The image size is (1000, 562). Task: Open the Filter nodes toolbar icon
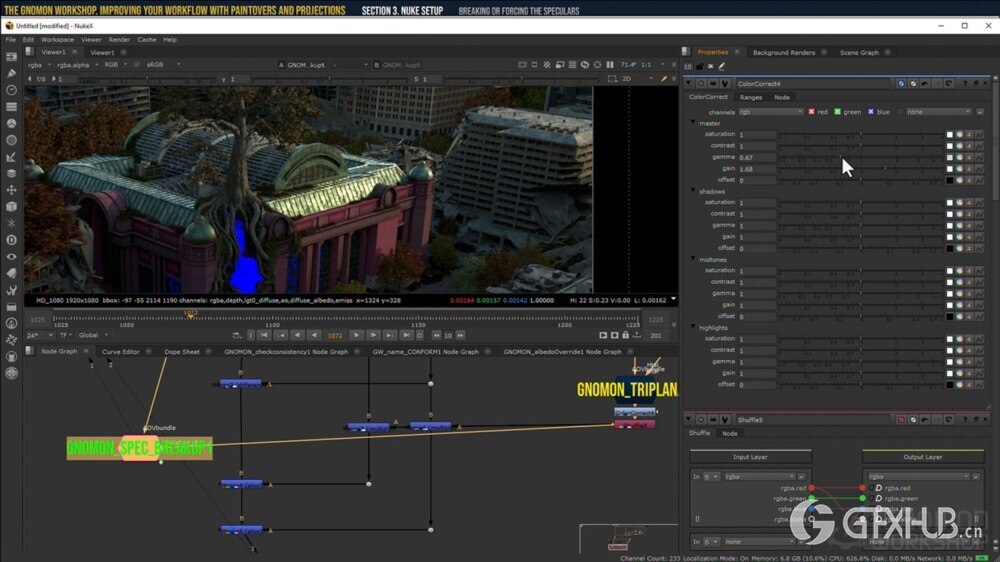coord(11,140)
